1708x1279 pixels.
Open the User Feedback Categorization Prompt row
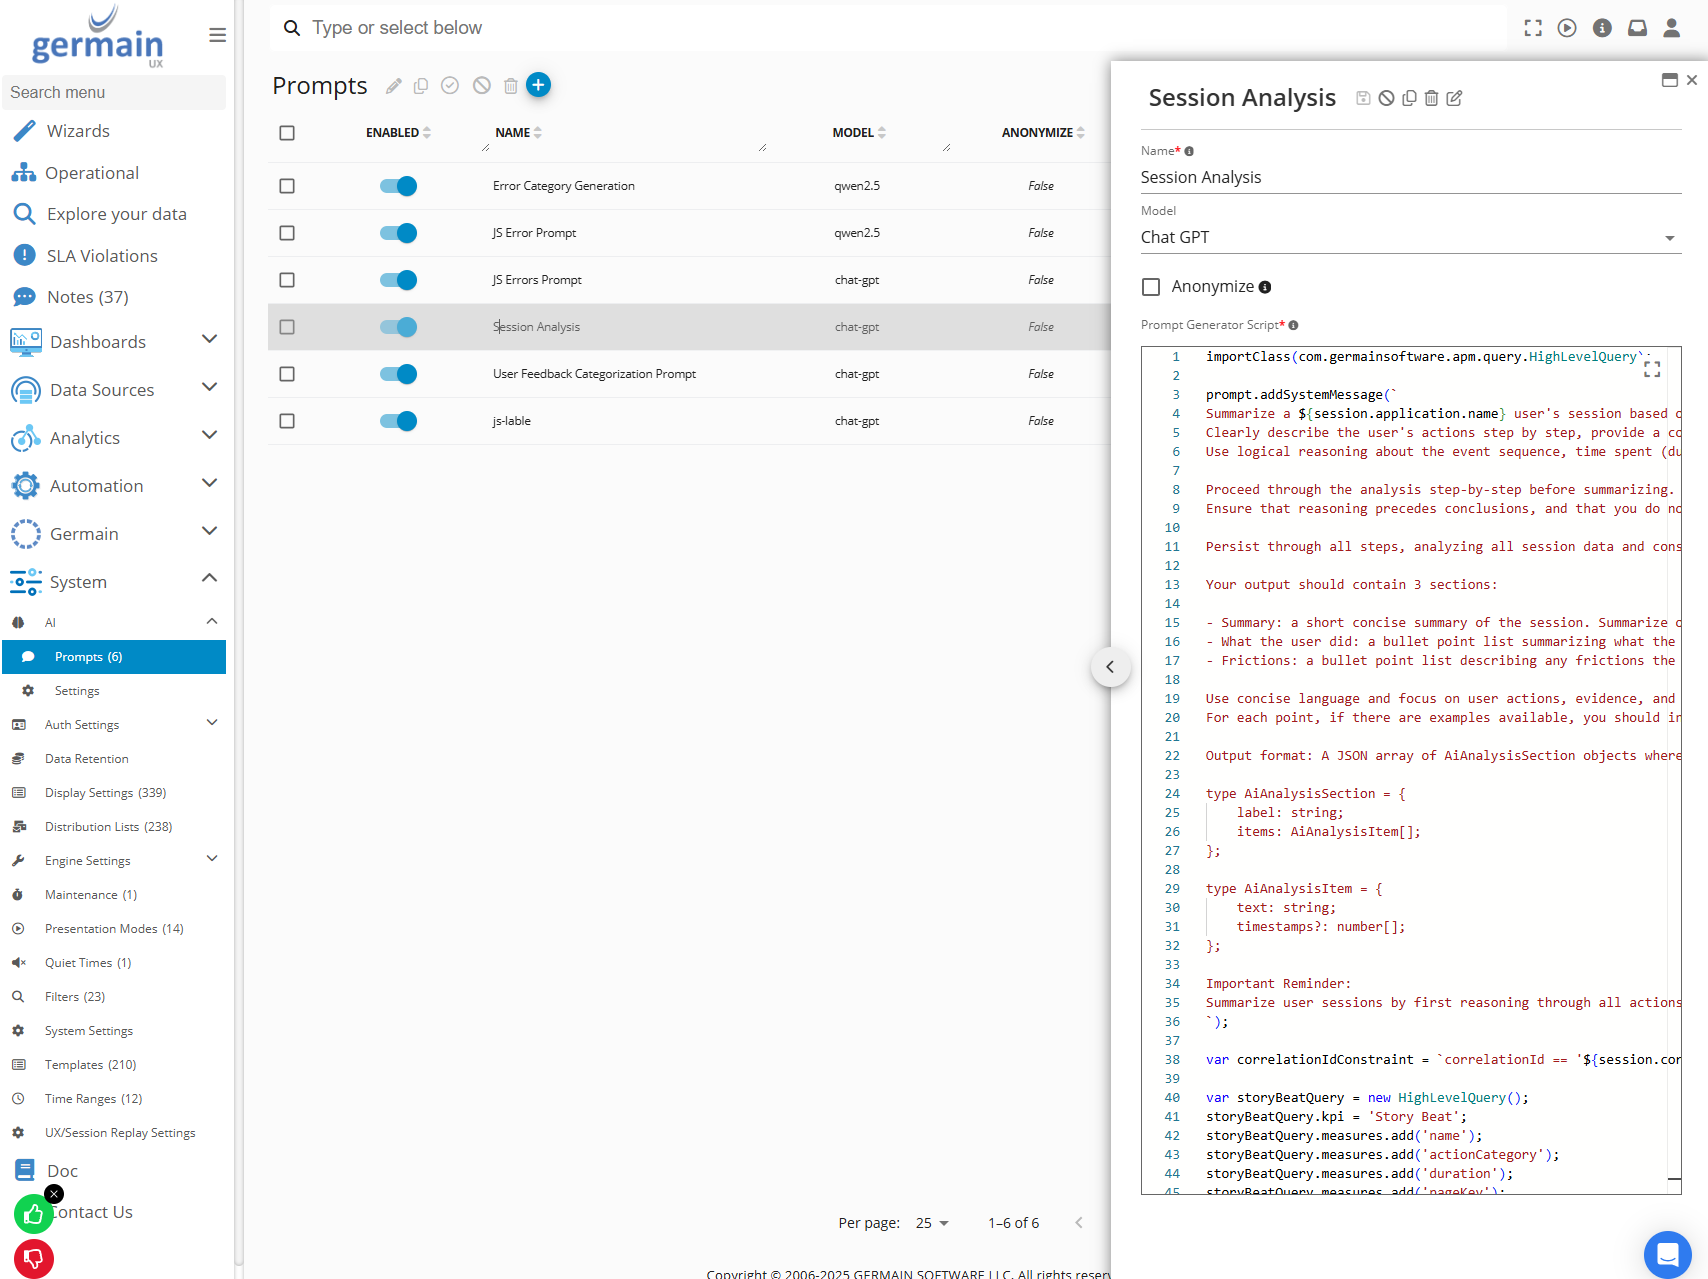(x=594, y=374)
